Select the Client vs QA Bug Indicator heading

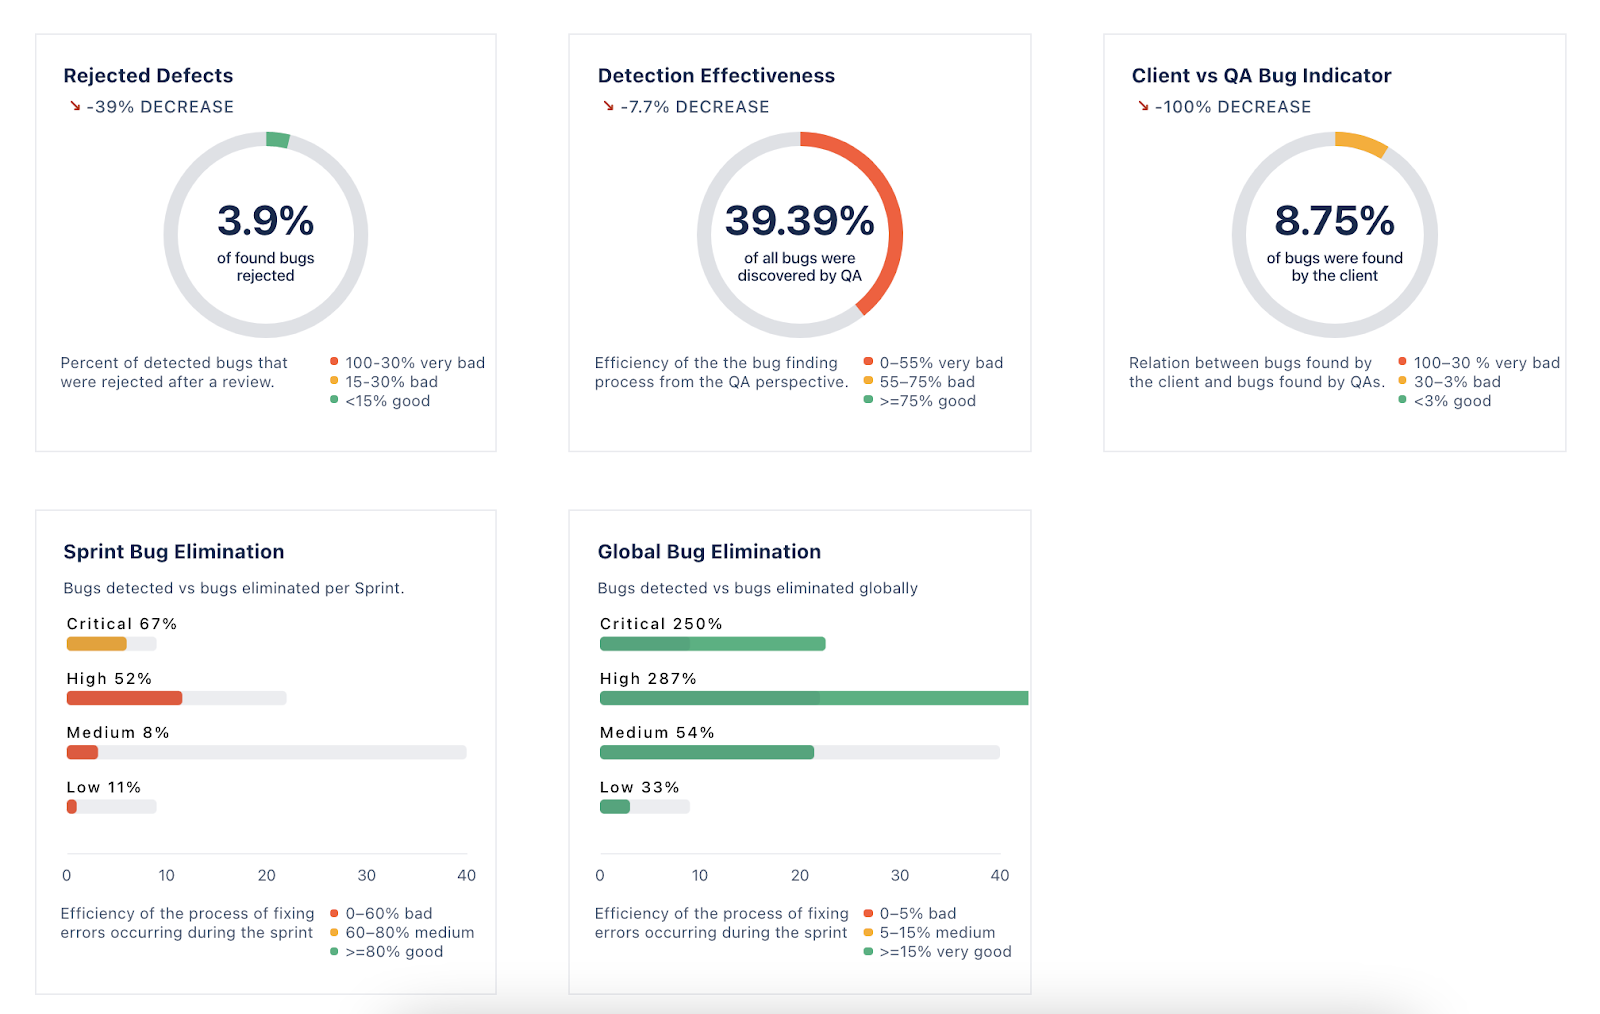(x=1261, y=76)
